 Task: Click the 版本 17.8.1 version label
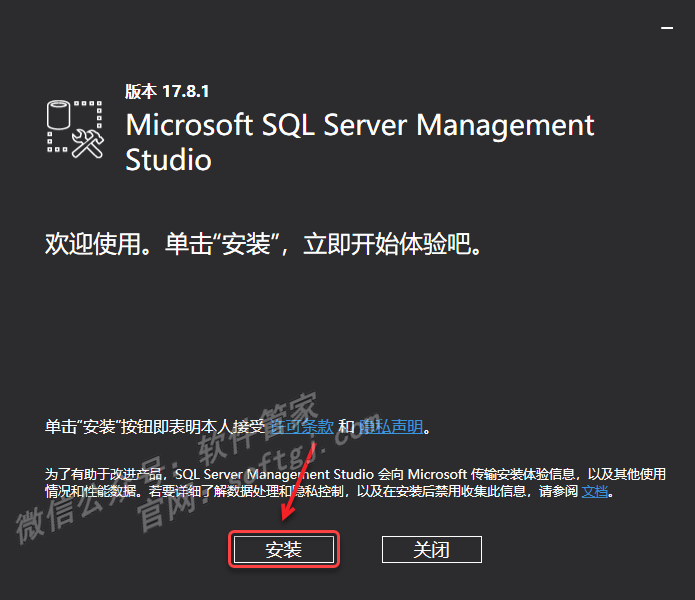pyautogui.click(x=167, y=91)
